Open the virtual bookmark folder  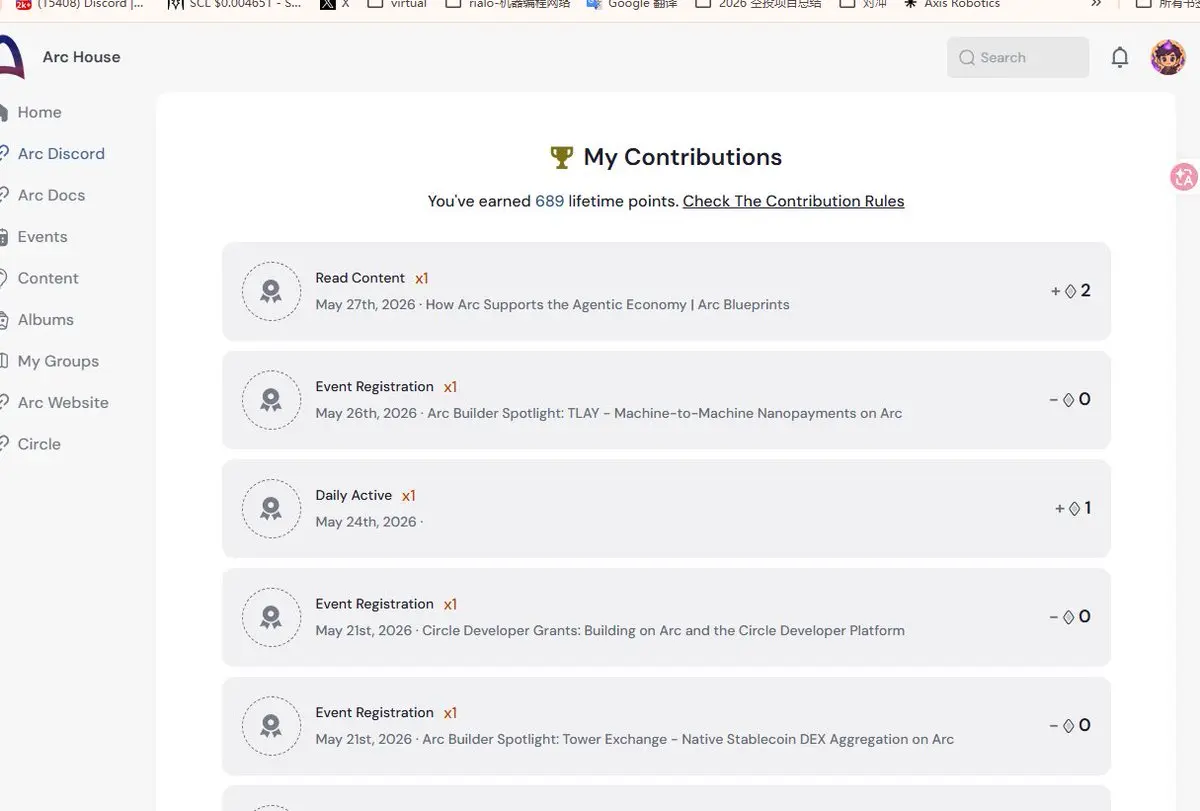[398, 4]
